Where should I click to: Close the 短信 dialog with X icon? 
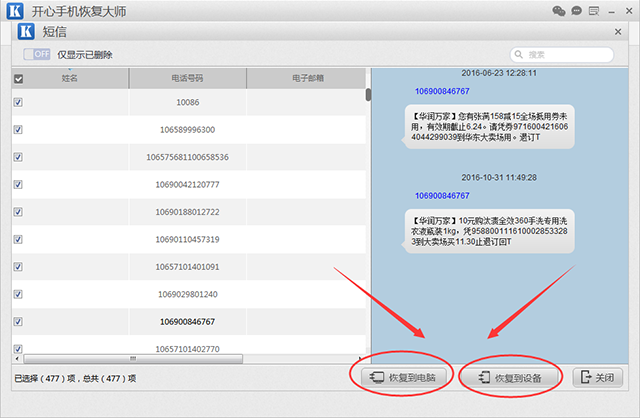617,31
